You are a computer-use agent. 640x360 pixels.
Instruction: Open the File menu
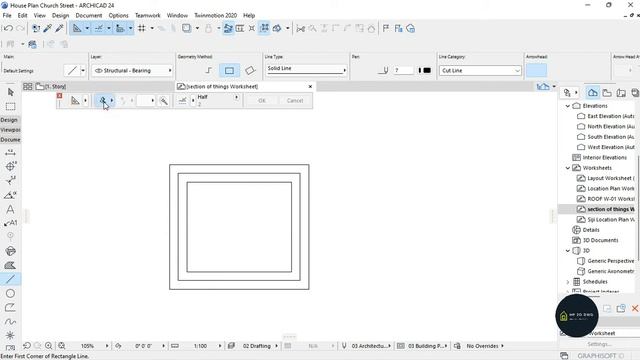[7, 15]
